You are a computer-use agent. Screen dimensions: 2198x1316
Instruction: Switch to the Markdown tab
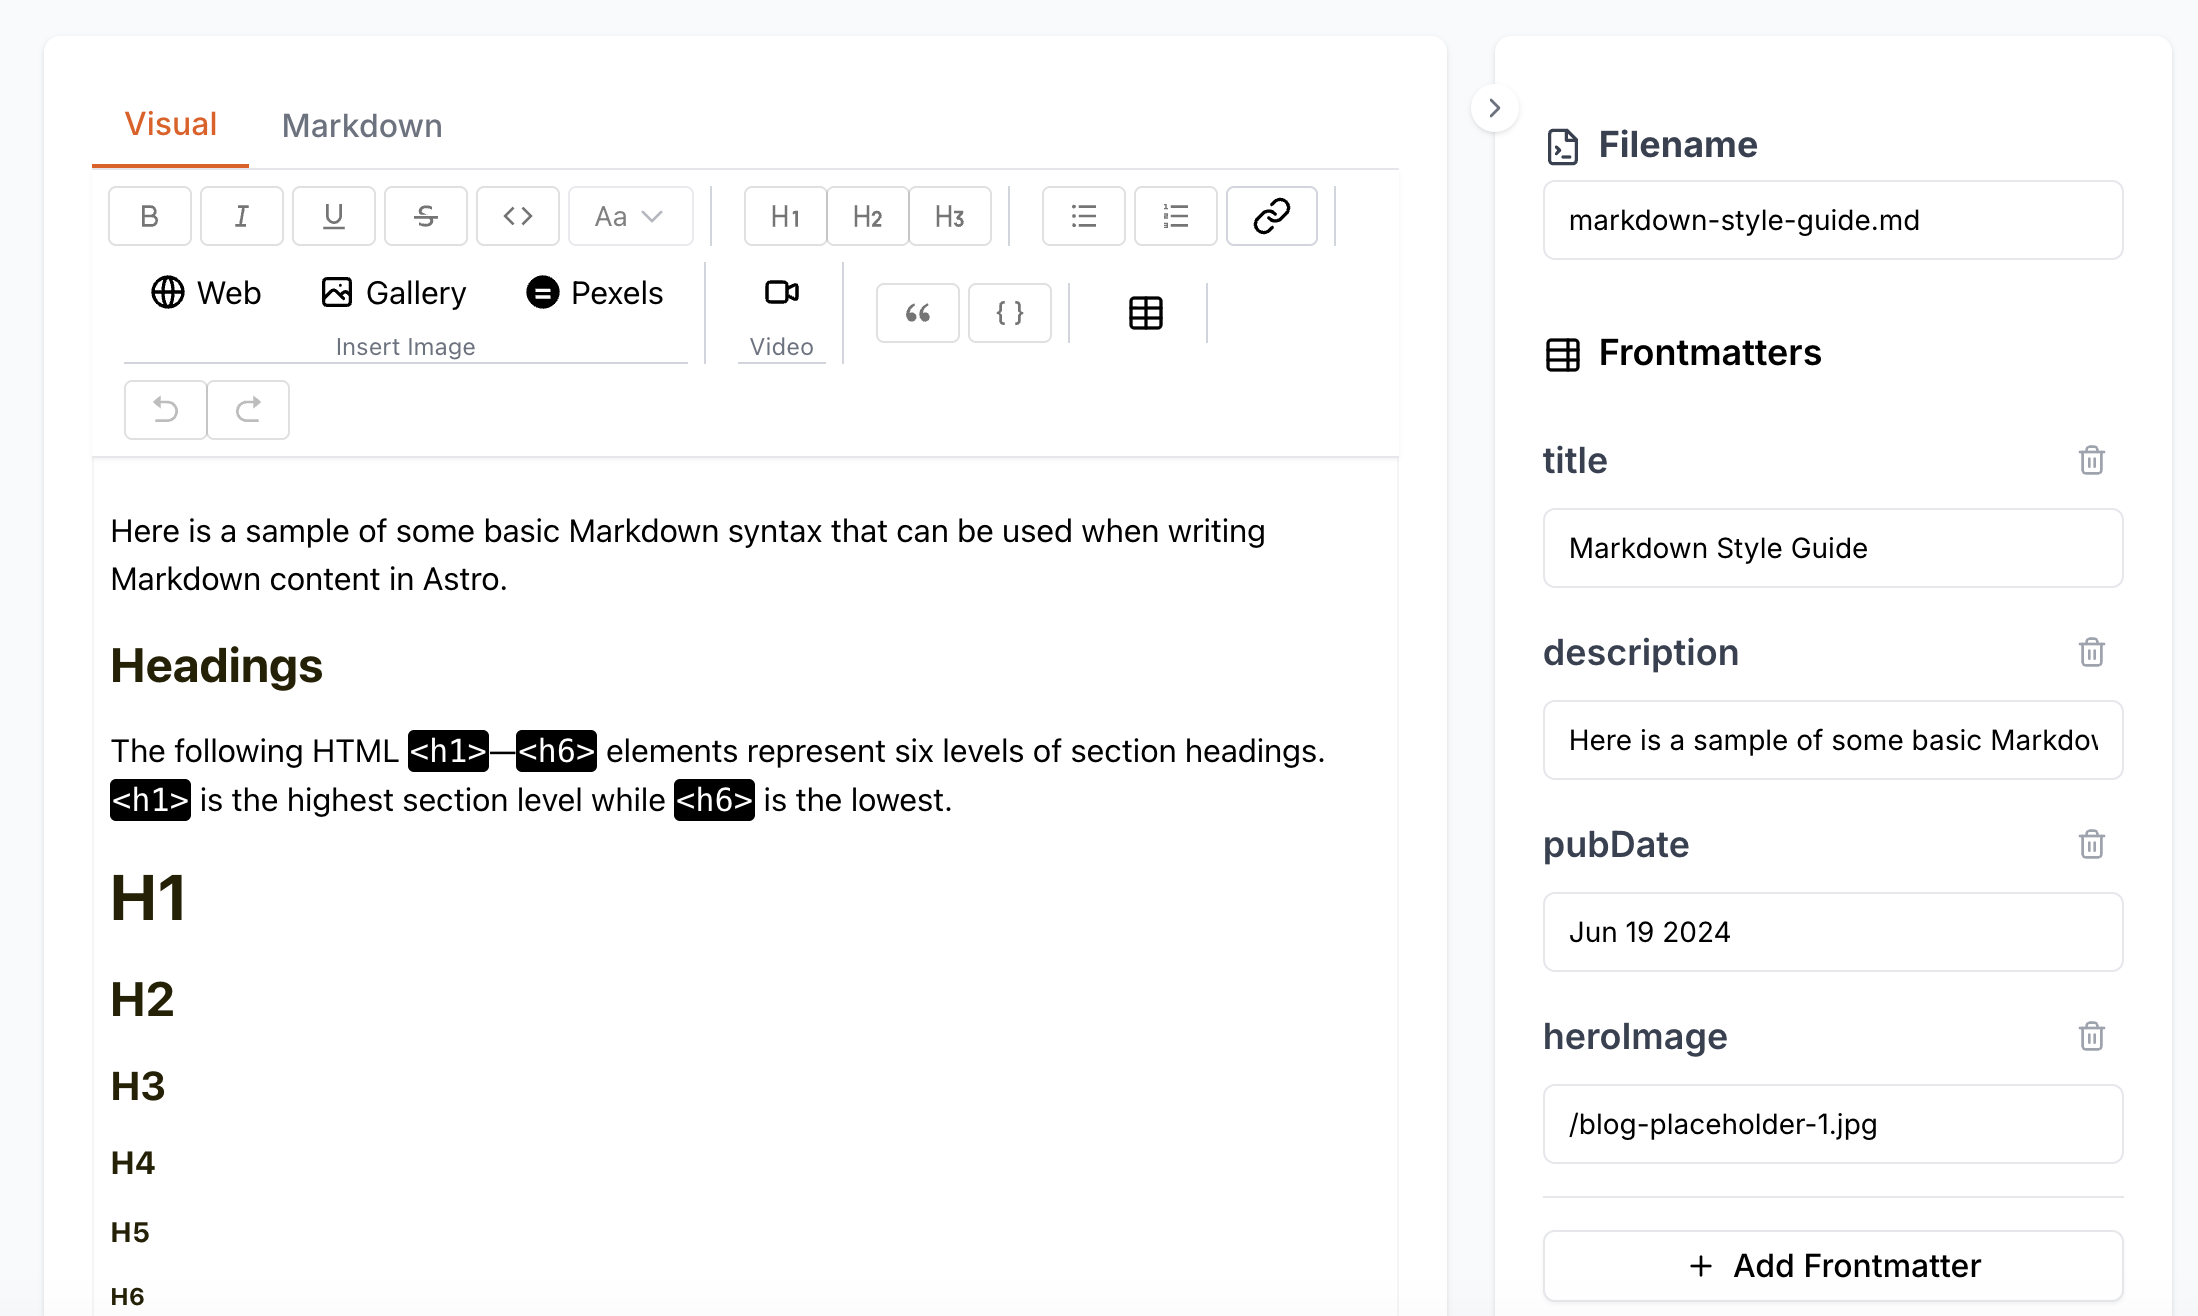click(x=362, y=126)
